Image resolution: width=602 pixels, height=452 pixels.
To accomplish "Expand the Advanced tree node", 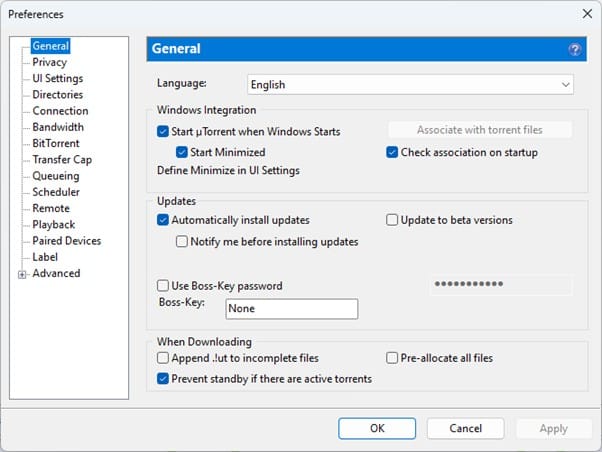I will [22, 274].
